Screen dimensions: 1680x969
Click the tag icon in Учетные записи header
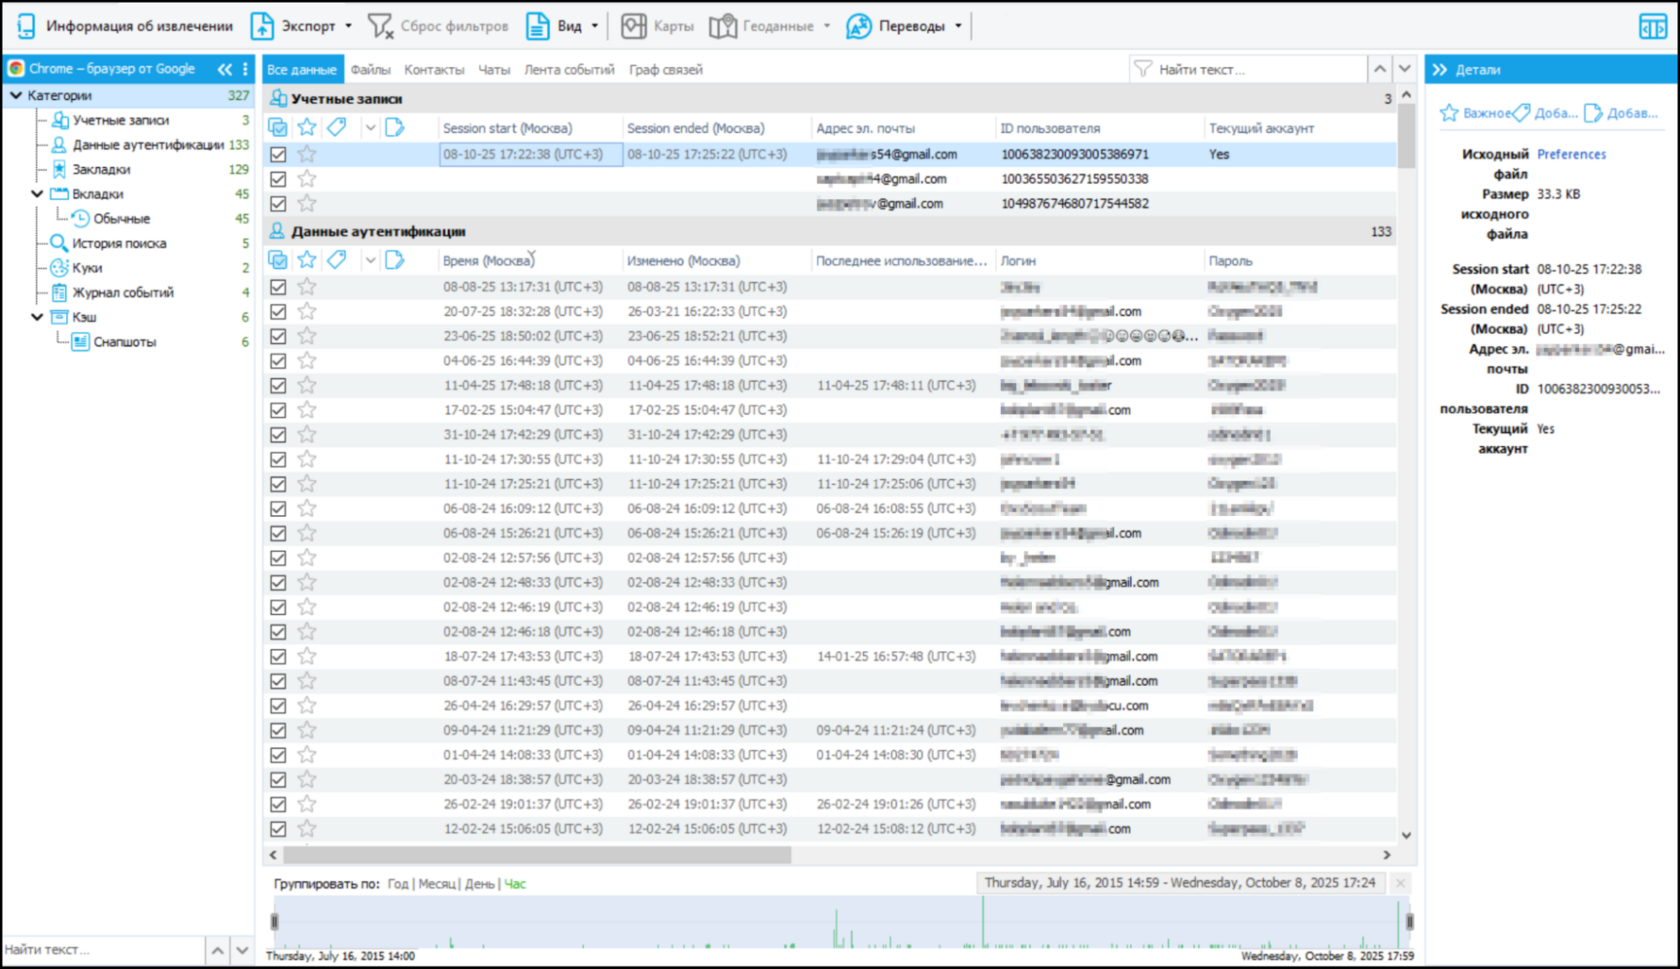point(337,127)
